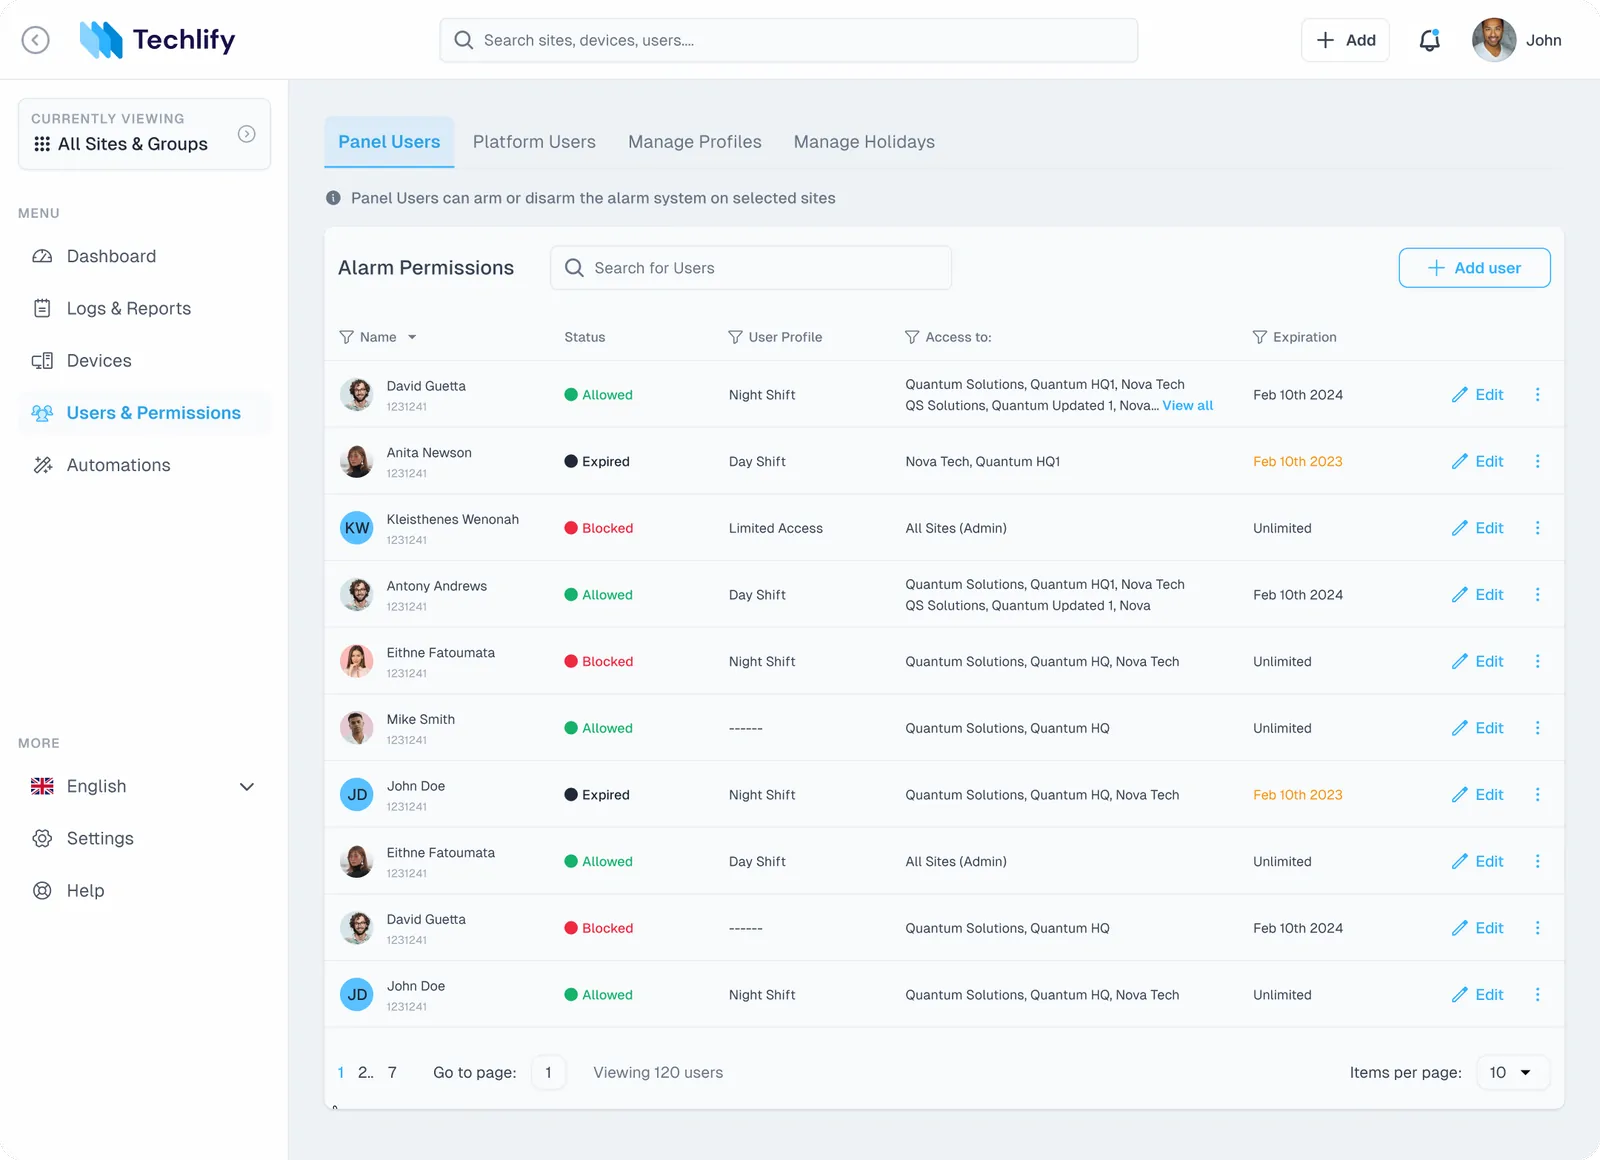Click the back arrow circle icon
The height and width of the screenshot is (1160, 1600).
click(x=36, y=40)
